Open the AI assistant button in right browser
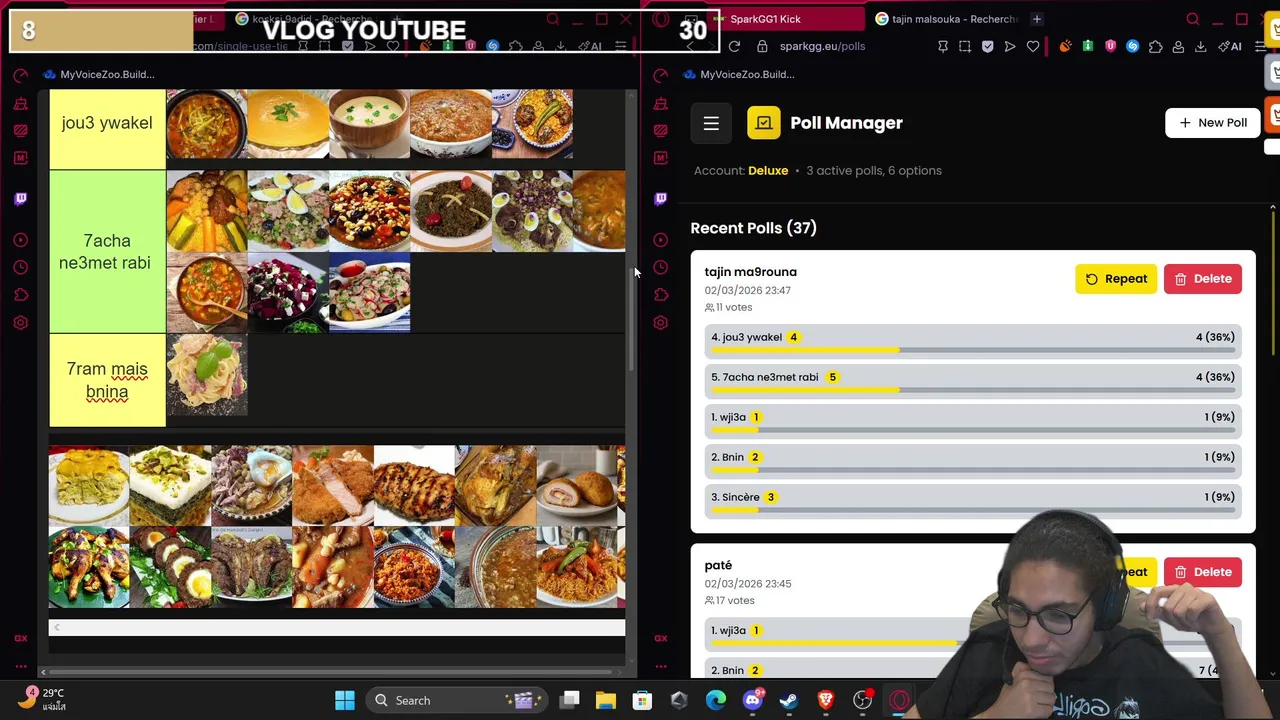 [1230, 46]
